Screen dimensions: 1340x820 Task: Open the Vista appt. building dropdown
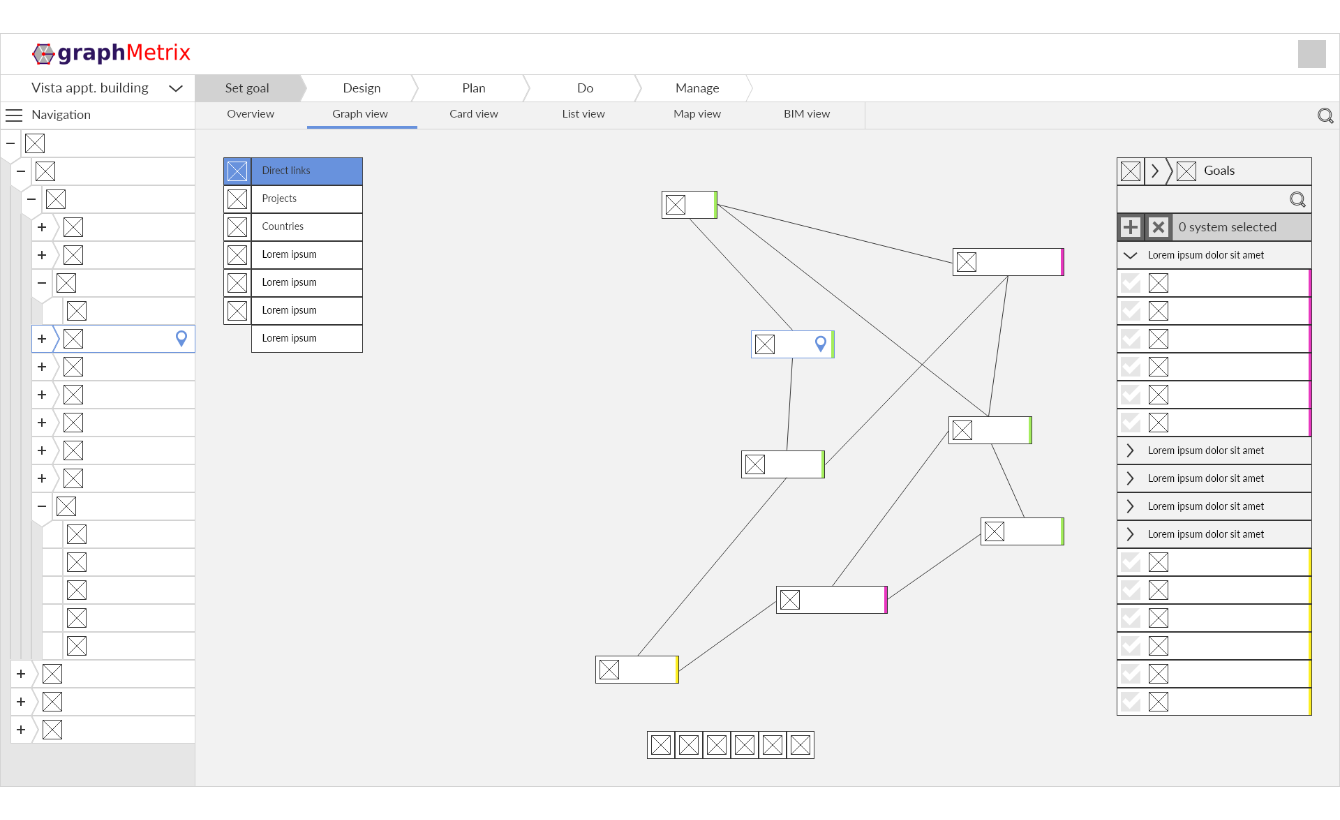176,88
